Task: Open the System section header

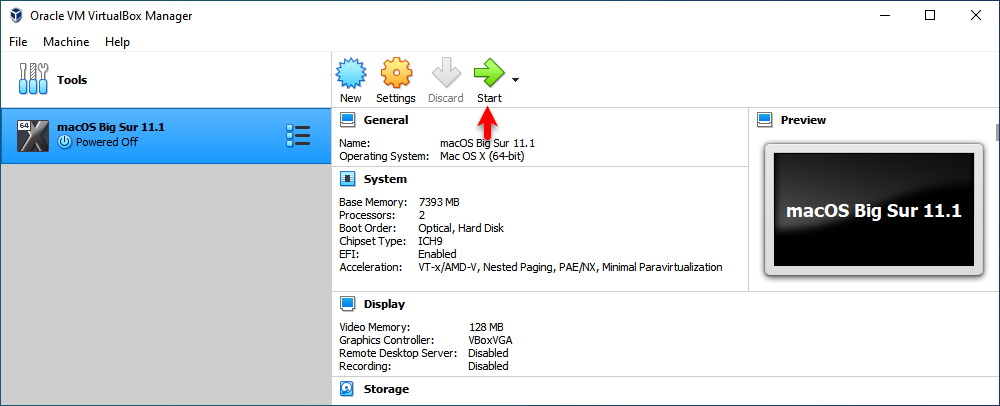Action: pos(385,179)
